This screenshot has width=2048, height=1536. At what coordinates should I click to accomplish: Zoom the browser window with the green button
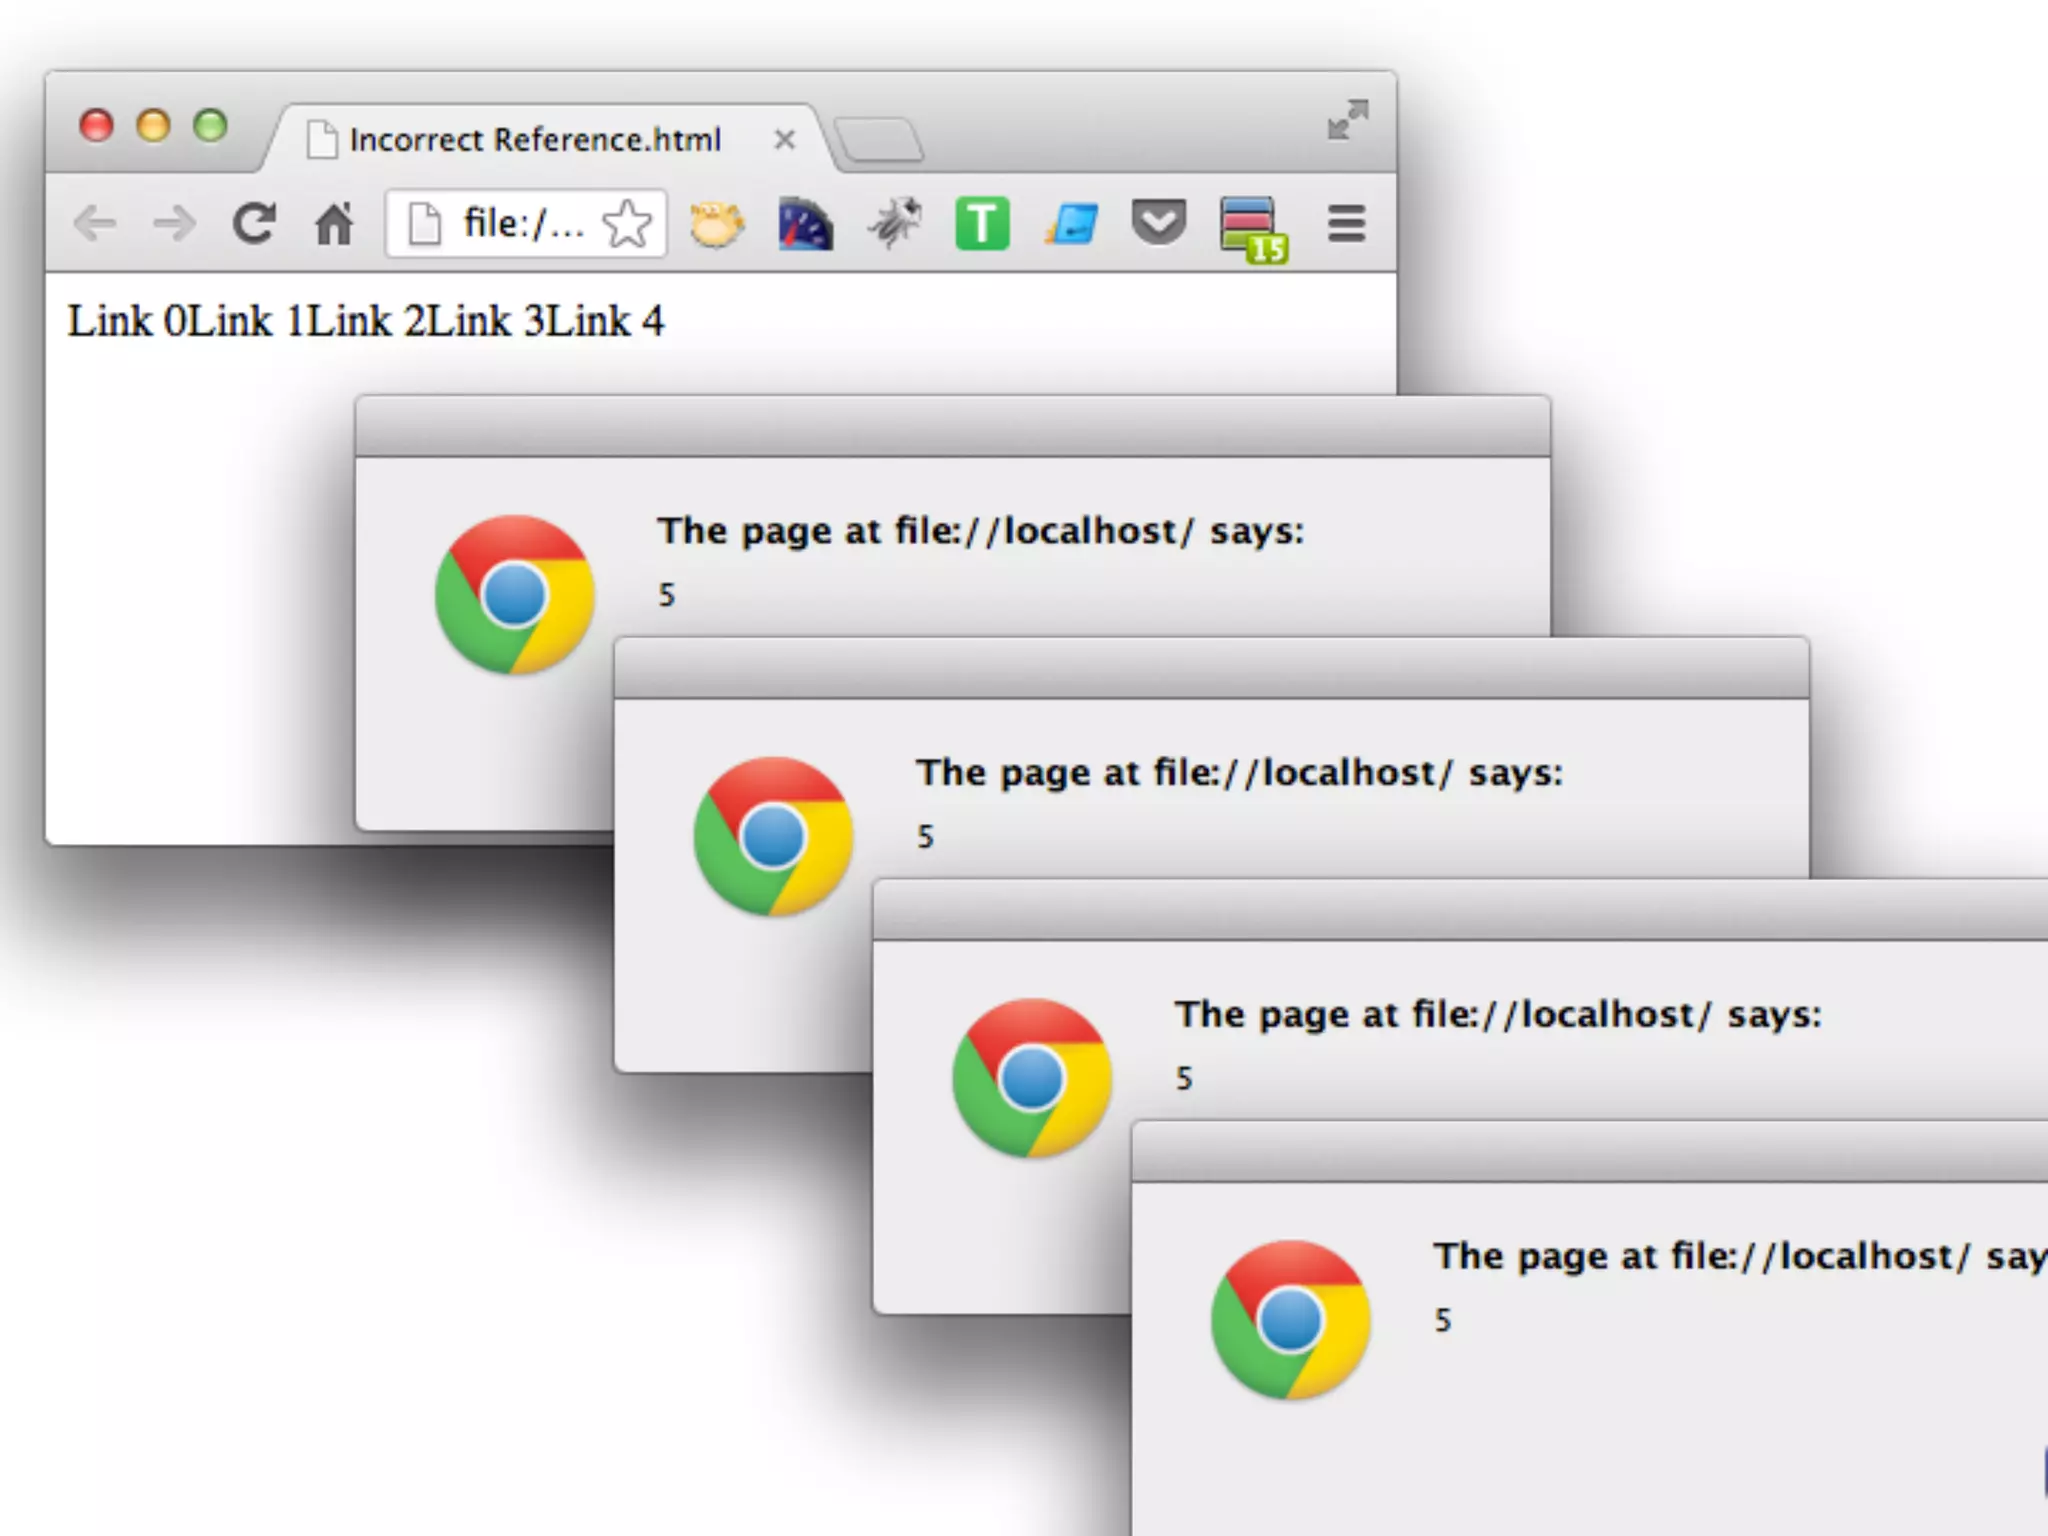(x=211, y=126)
